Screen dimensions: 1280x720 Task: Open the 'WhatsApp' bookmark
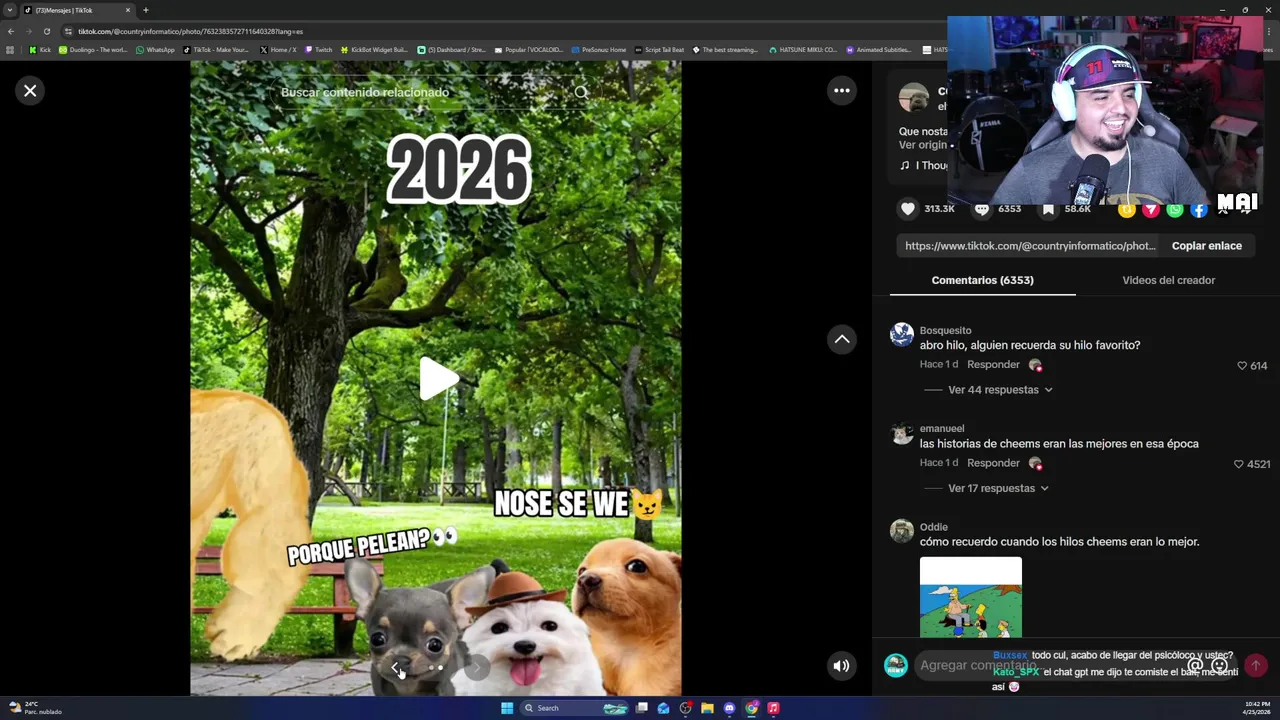click(155, 49)
